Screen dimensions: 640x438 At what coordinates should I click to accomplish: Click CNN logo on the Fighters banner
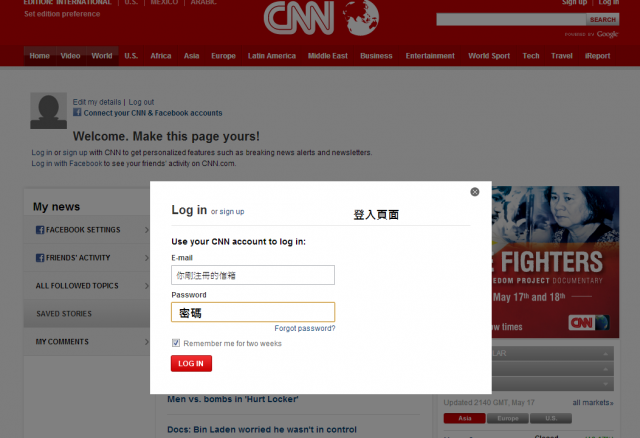tap(589, 323)
